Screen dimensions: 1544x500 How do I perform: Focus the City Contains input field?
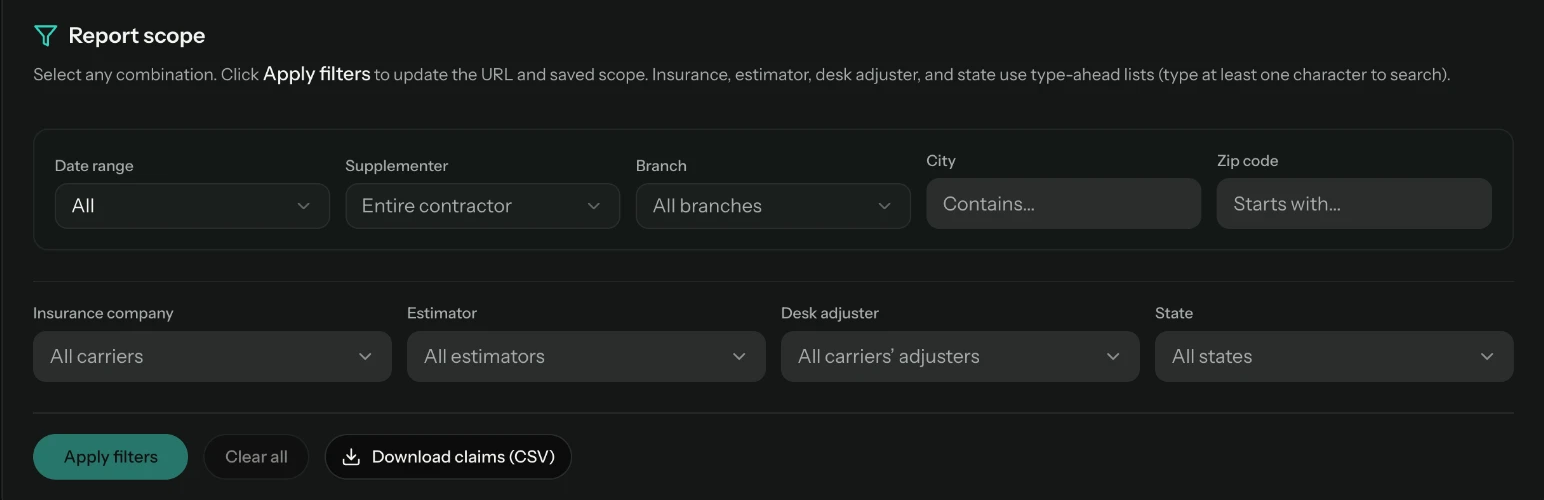(x=1064, y=204)
